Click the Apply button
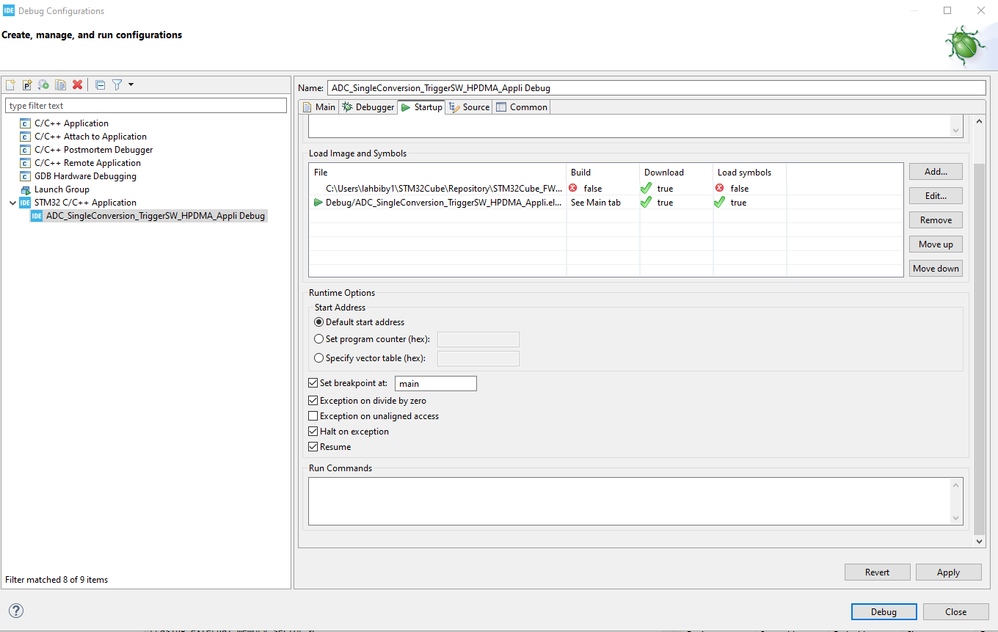The width and height of the screenshot is (998, 632). click(x=948, y=572)
